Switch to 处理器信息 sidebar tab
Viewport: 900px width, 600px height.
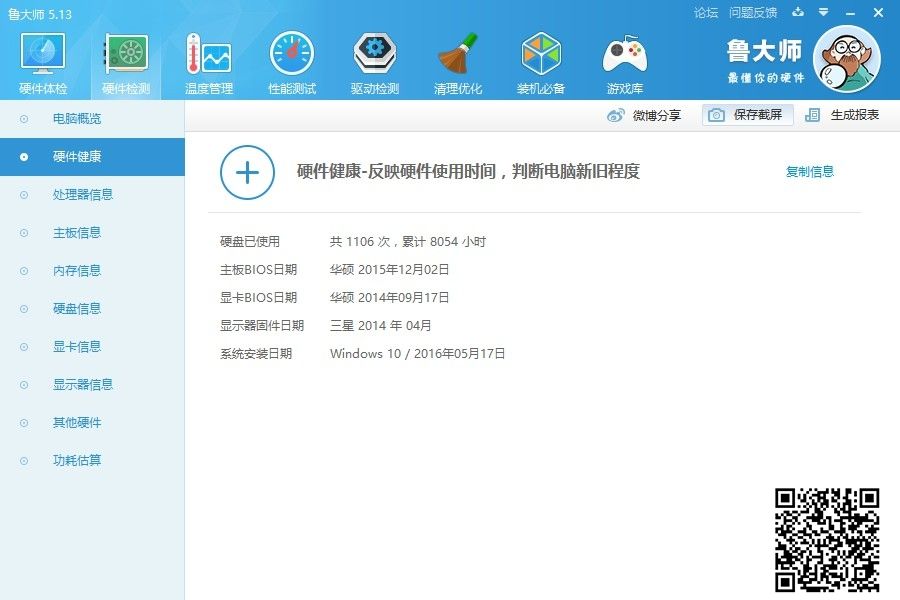pos(83,195)
